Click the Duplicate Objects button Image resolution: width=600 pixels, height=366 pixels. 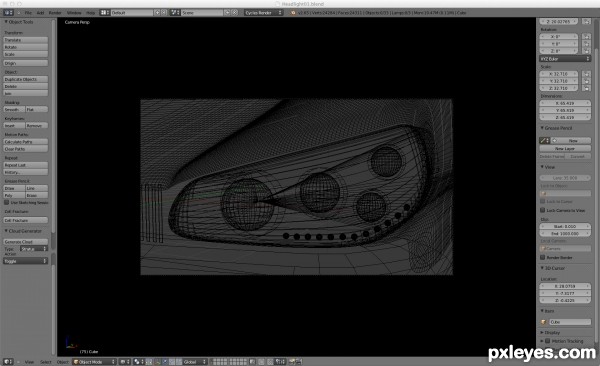click(x=26, y=79)
